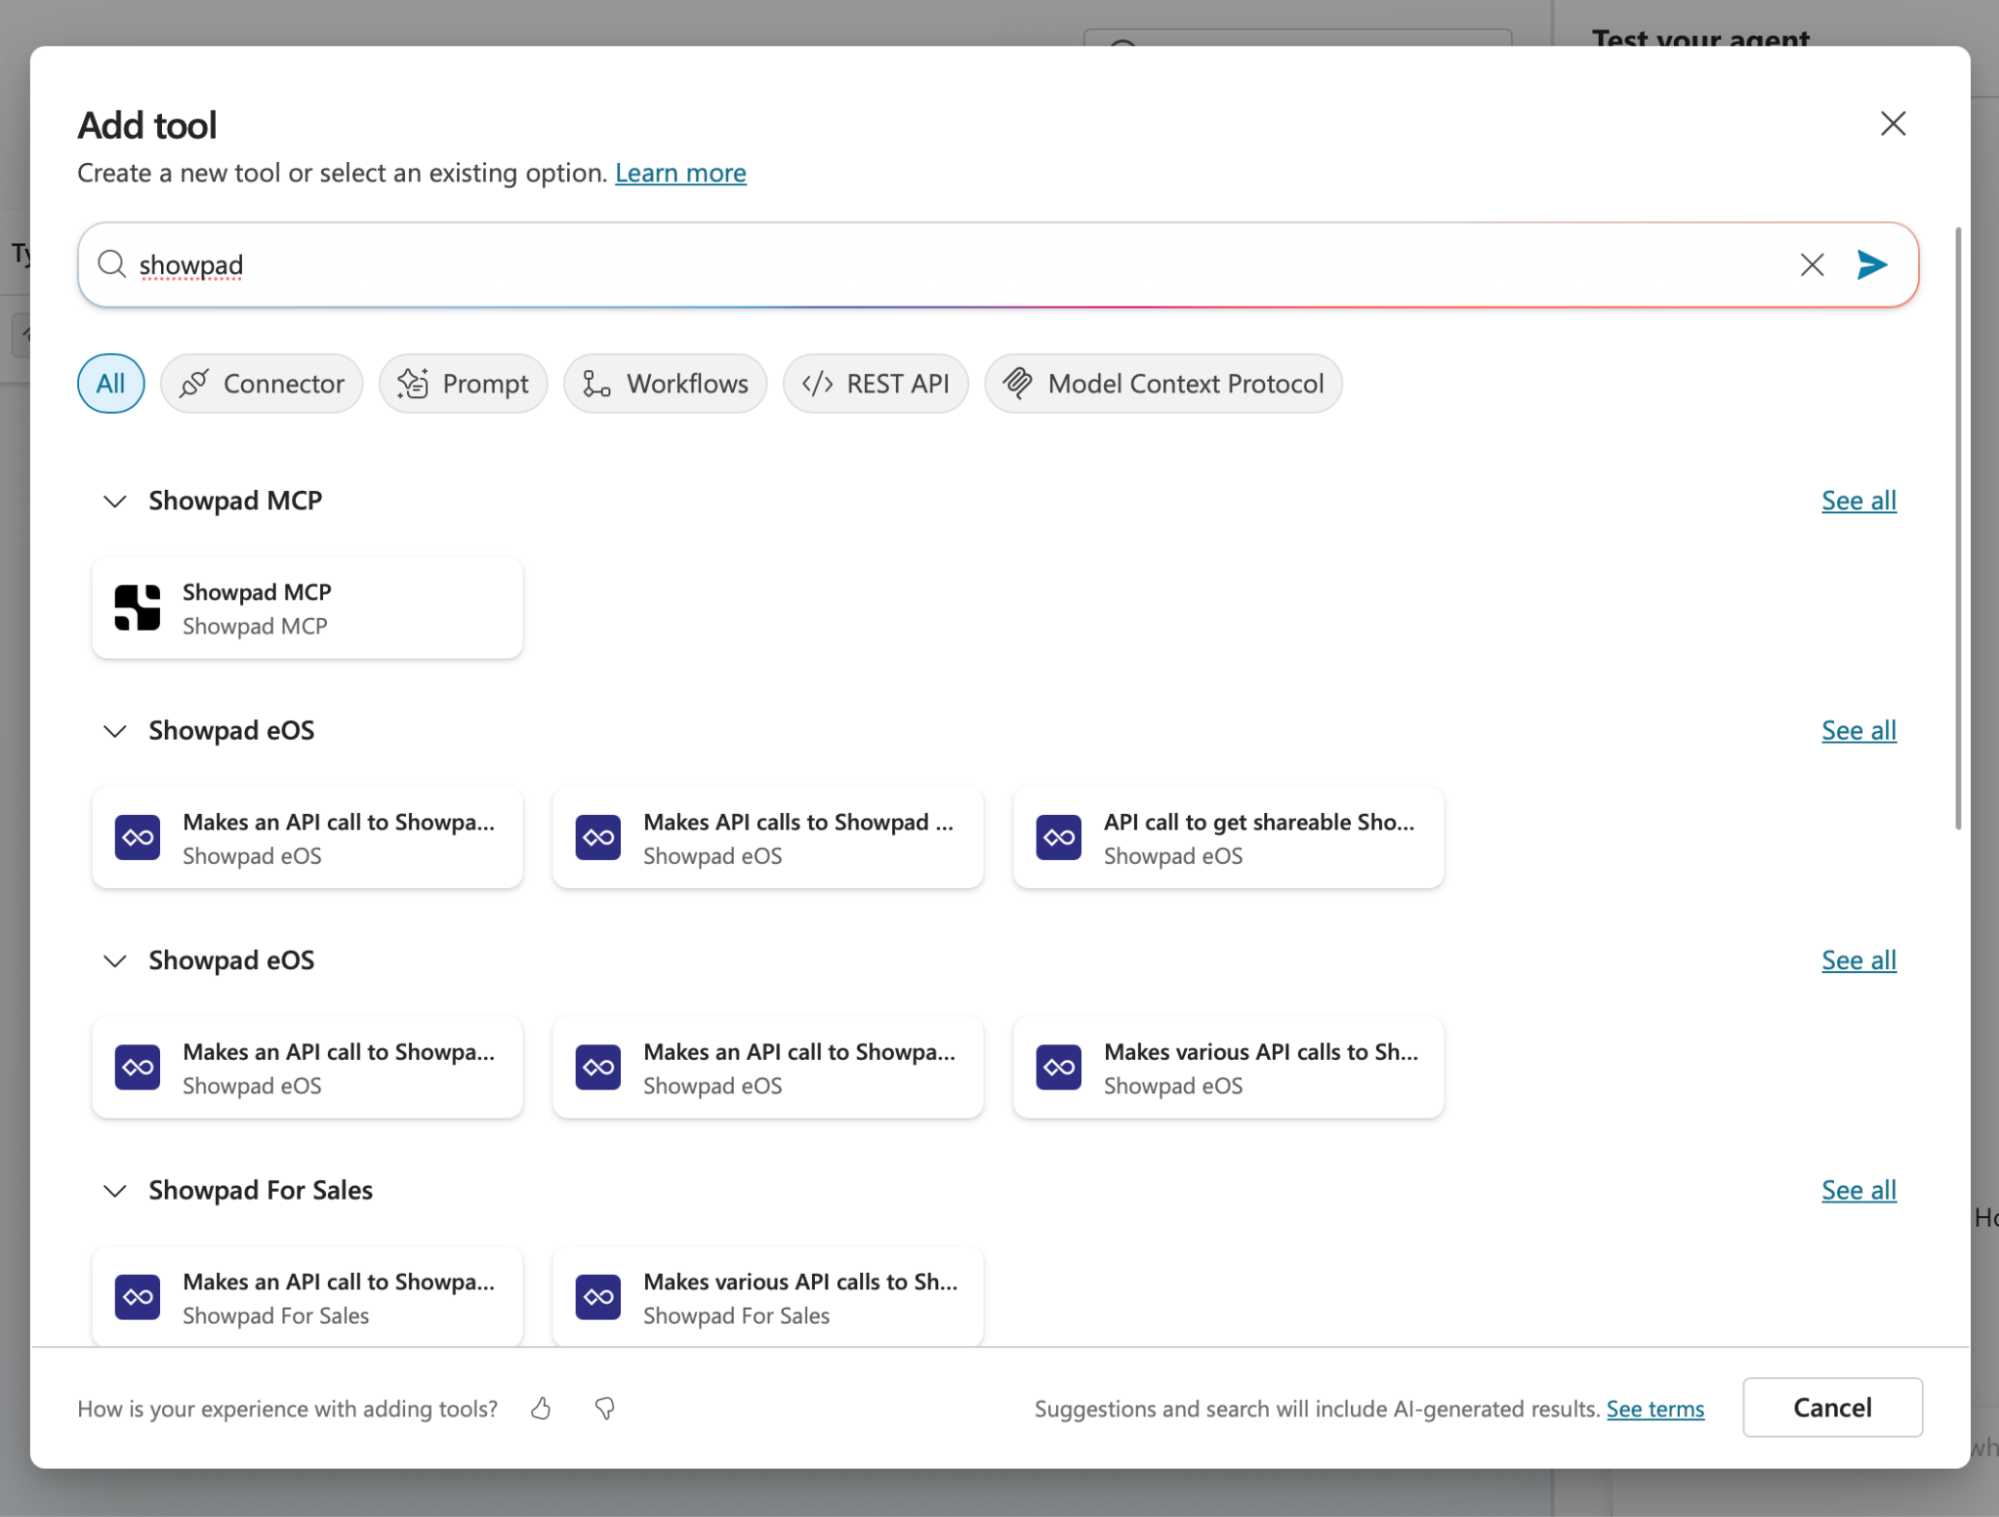This screenshot has width=1999, height=1517.
Task: Click the REST API code brackets icon
Action: pos(817,384)
